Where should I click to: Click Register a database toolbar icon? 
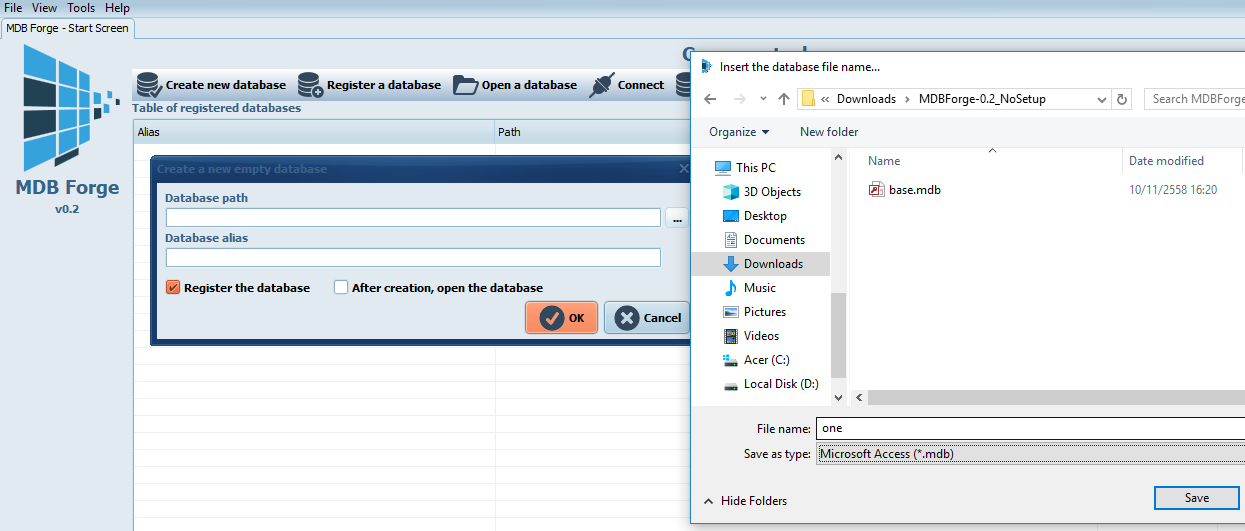tap(310, 85)
